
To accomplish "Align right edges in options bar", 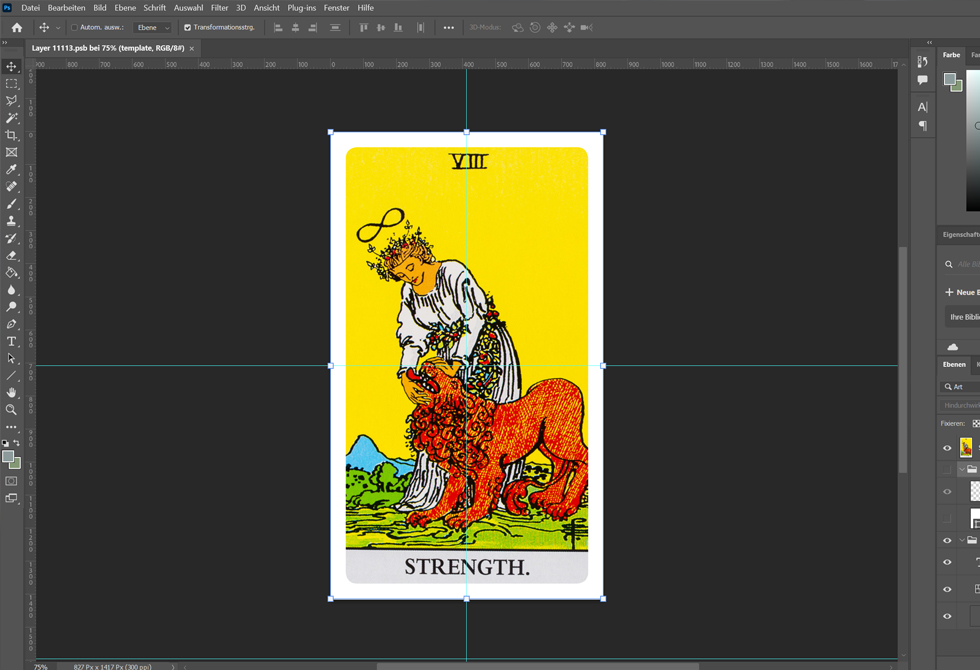I will pyautogui.click(x=313, y=28).
